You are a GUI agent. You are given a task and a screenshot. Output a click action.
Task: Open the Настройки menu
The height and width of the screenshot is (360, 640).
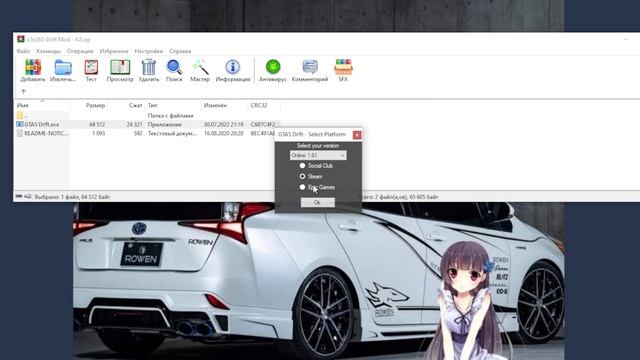(x=149, y=51)
